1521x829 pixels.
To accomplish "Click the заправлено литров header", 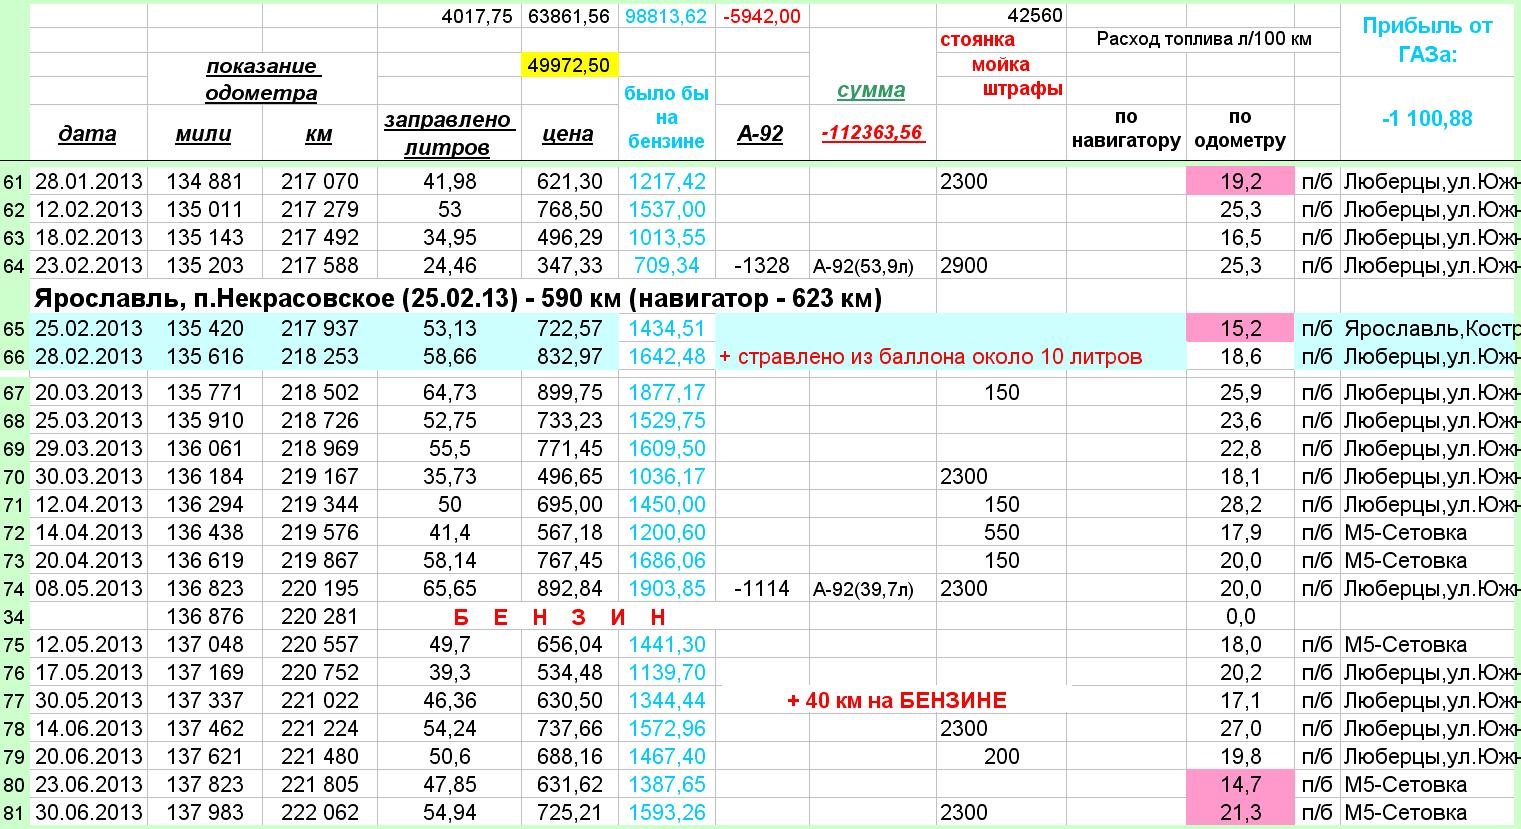I will [447, 133].
